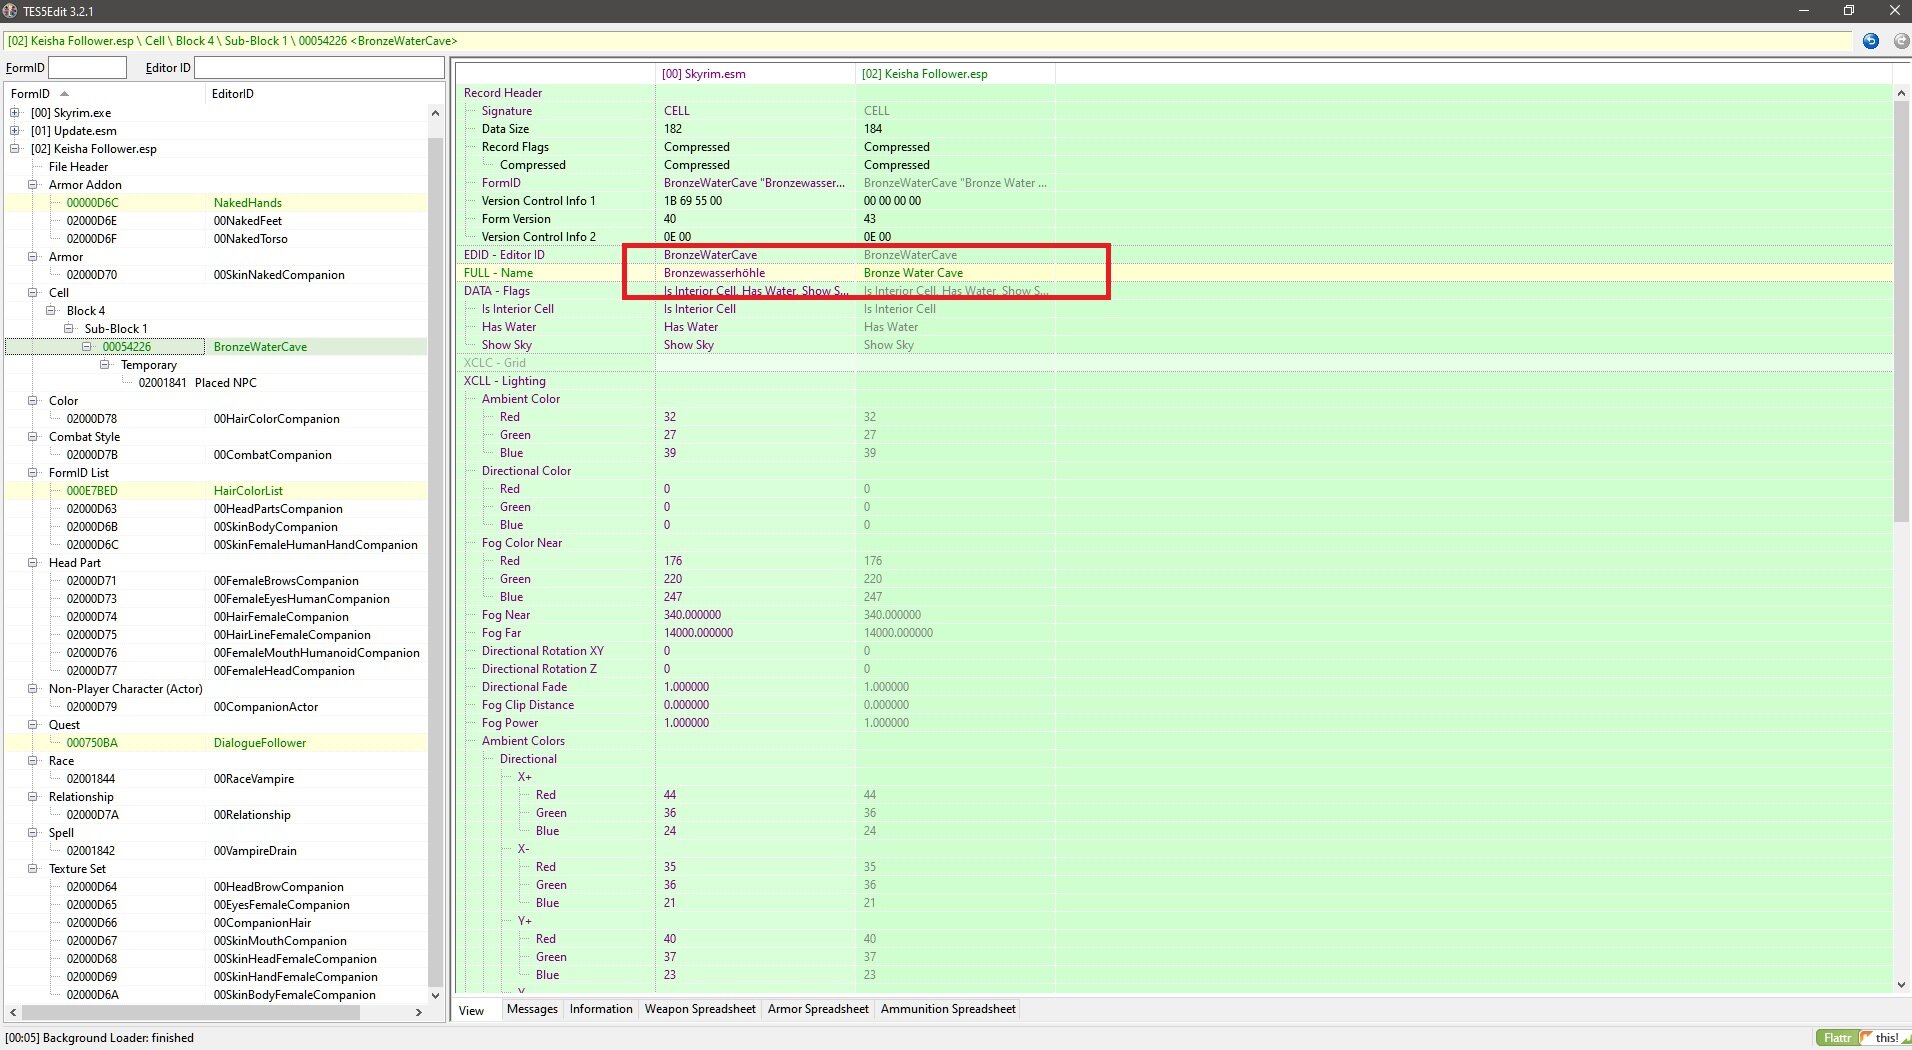Click the Bronzewasserhöhle name value

(x=714, y=273)
